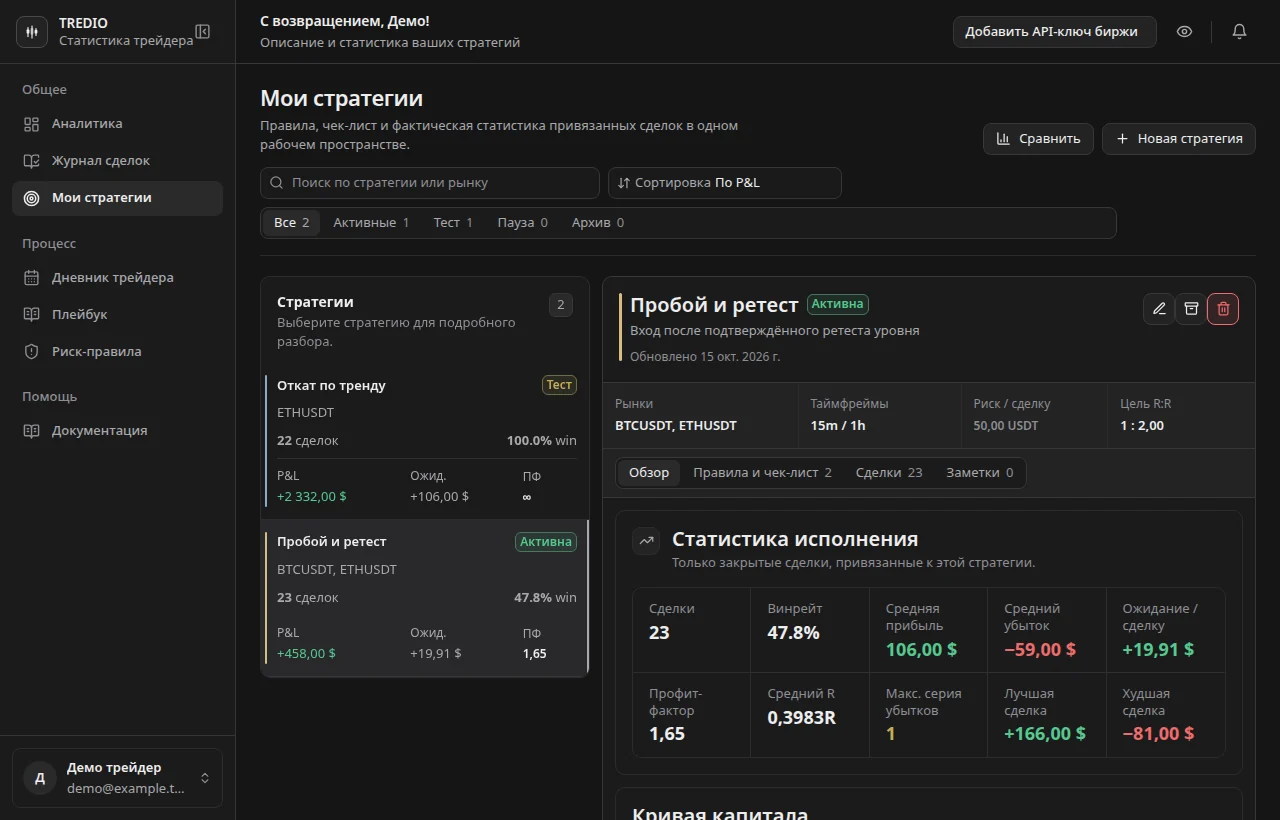Click the Лучшая сделка +166,00 $ value
1280x820 pixels.
(x=1045, y=734)
